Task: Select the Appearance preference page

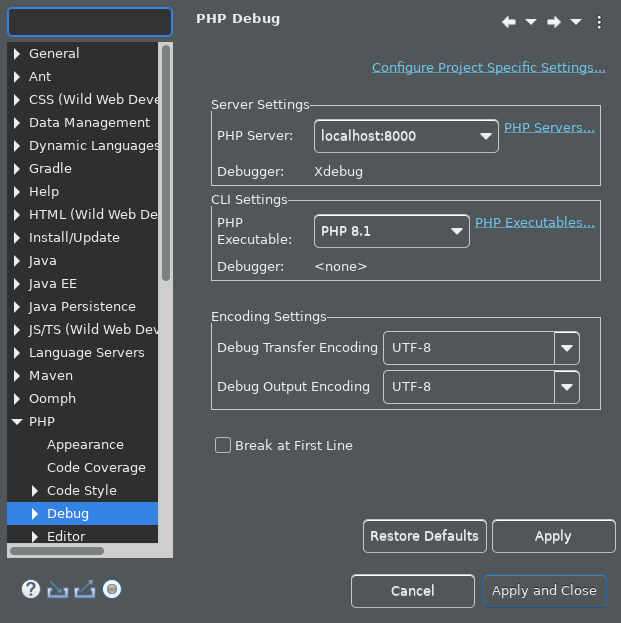Action: (x=85, y=445)
